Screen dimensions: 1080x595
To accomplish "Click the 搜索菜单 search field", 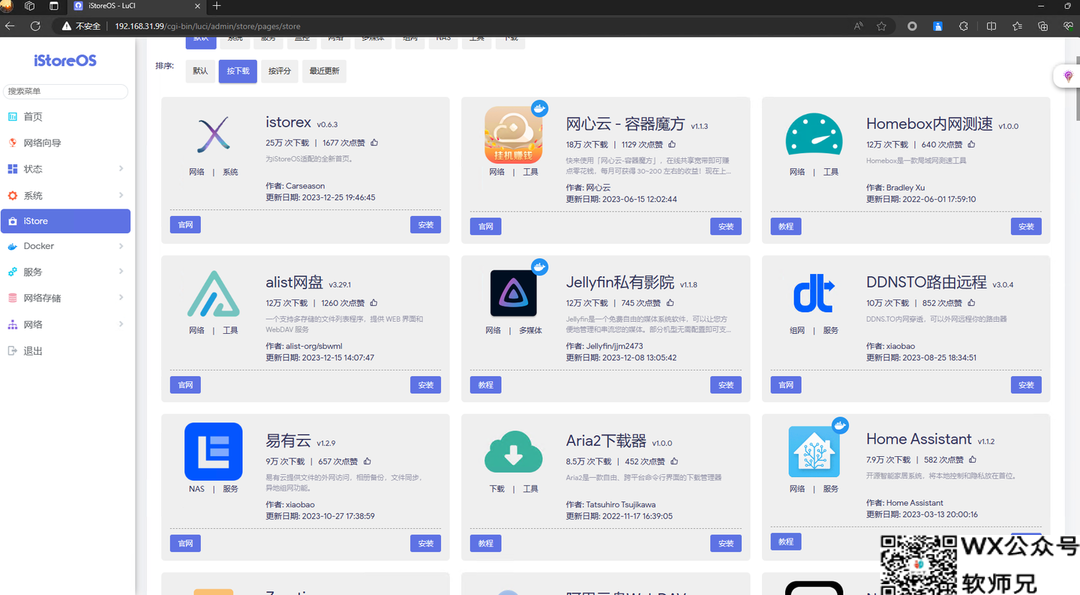I will pos(65,91).
